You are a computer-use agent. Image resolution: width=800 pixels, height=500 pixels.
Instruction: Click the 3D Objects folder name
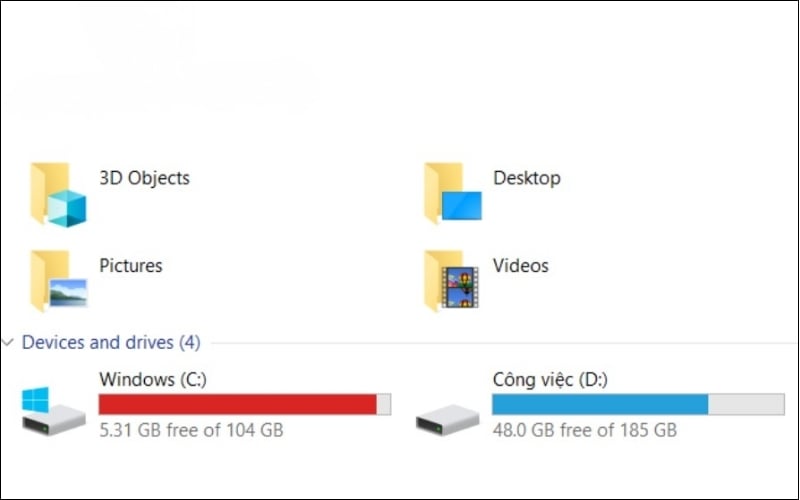coord(144,179)
